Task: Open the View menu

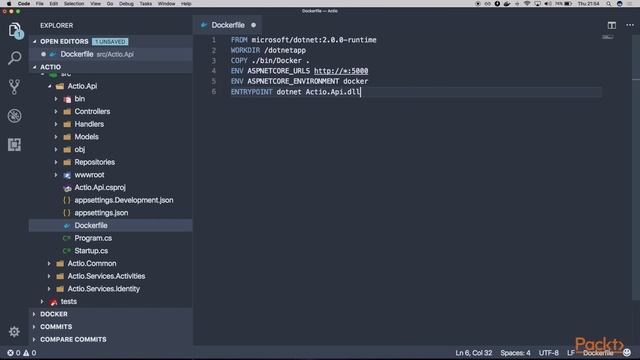Action: [96, 4]
